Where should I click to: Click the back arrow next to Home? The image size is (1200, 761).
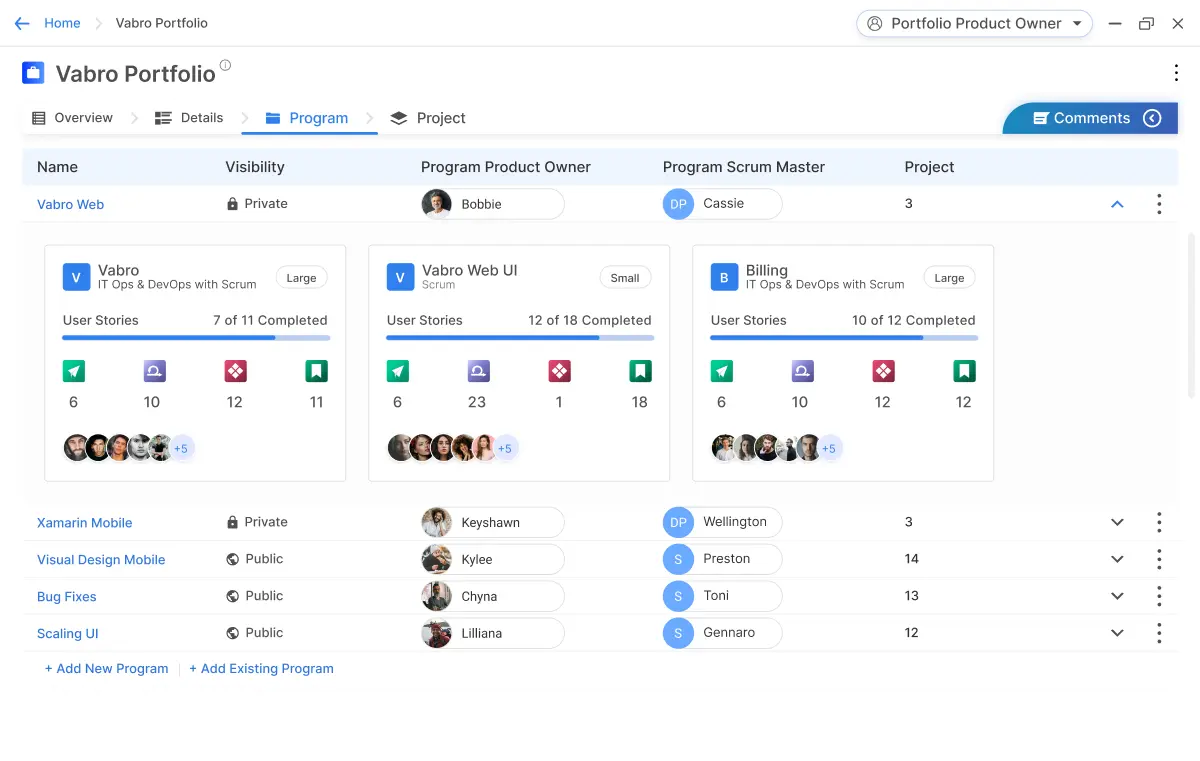coord(22,23)
